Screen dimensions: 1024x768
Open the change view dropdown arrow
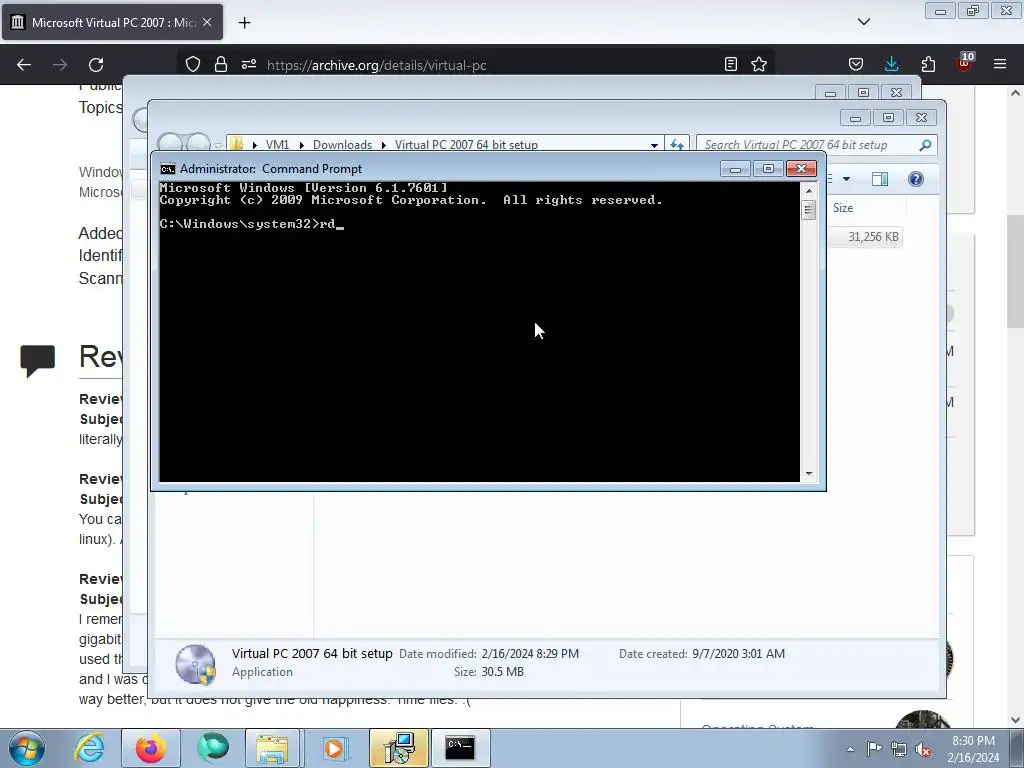tap(846, 179)
